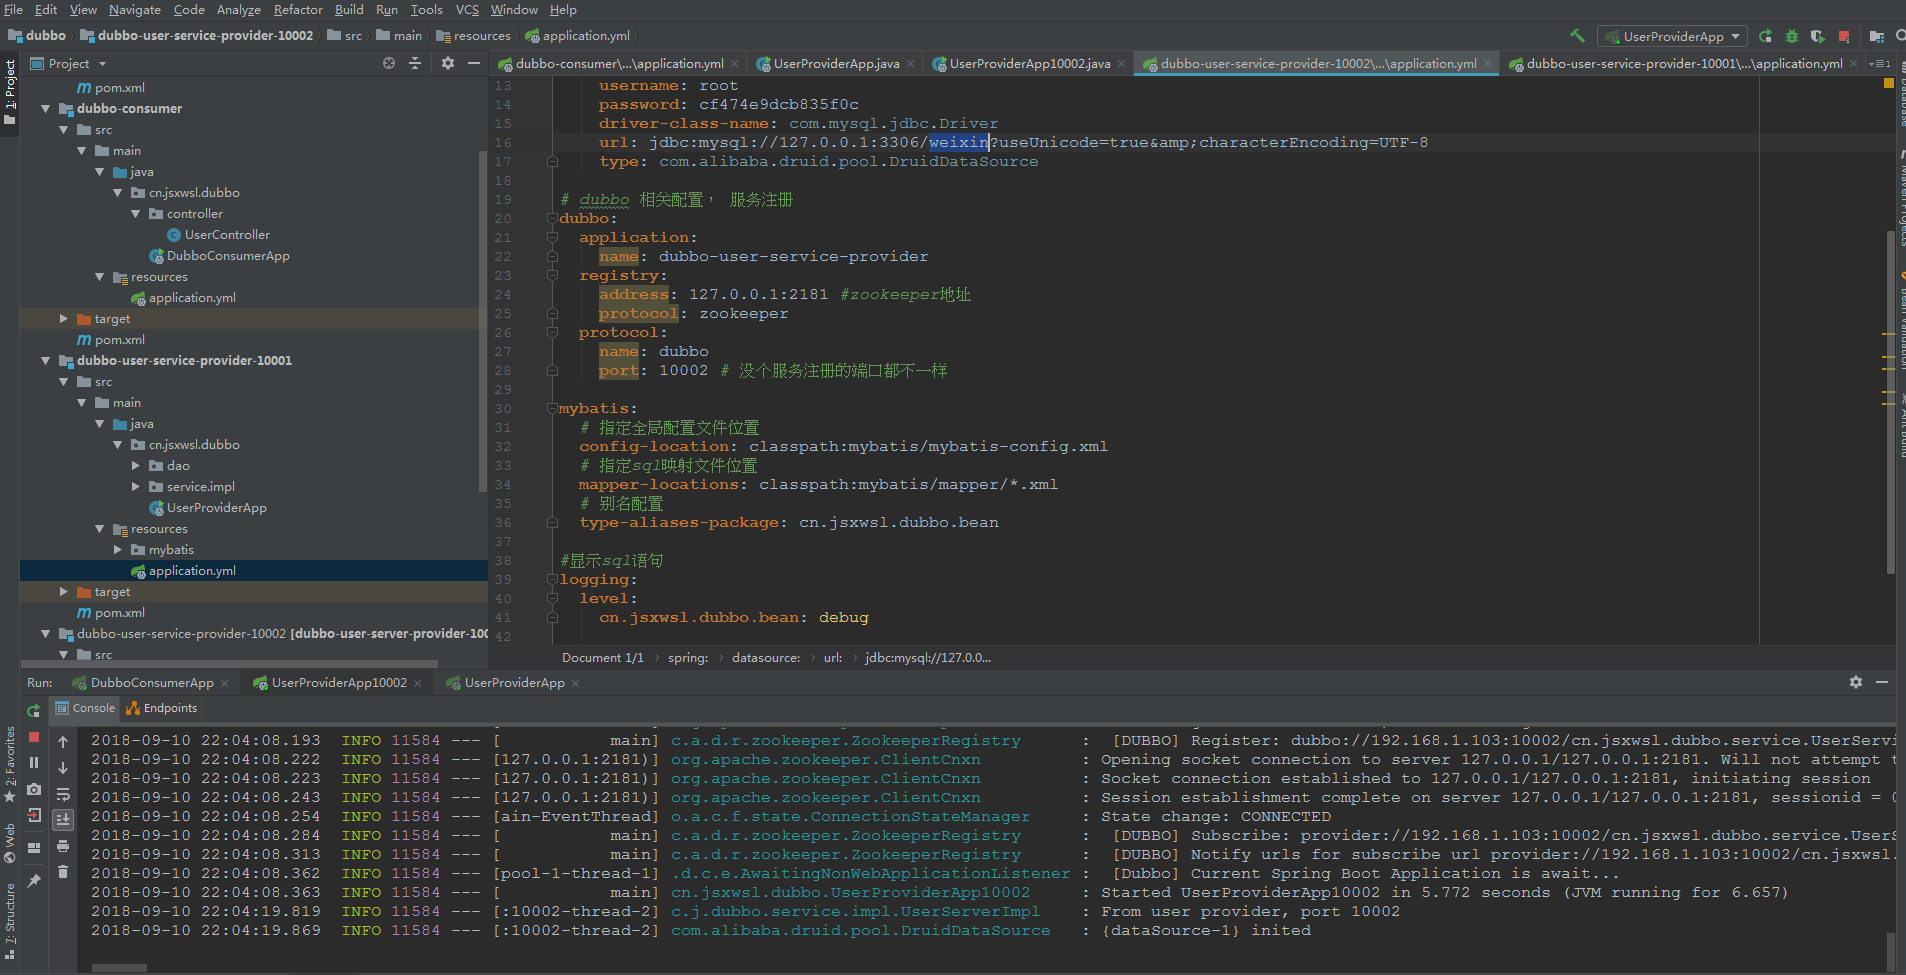Rerun UserProviderApp from the main toolbar
This screenshot has width=1906, height=975.
(1766, 36)
